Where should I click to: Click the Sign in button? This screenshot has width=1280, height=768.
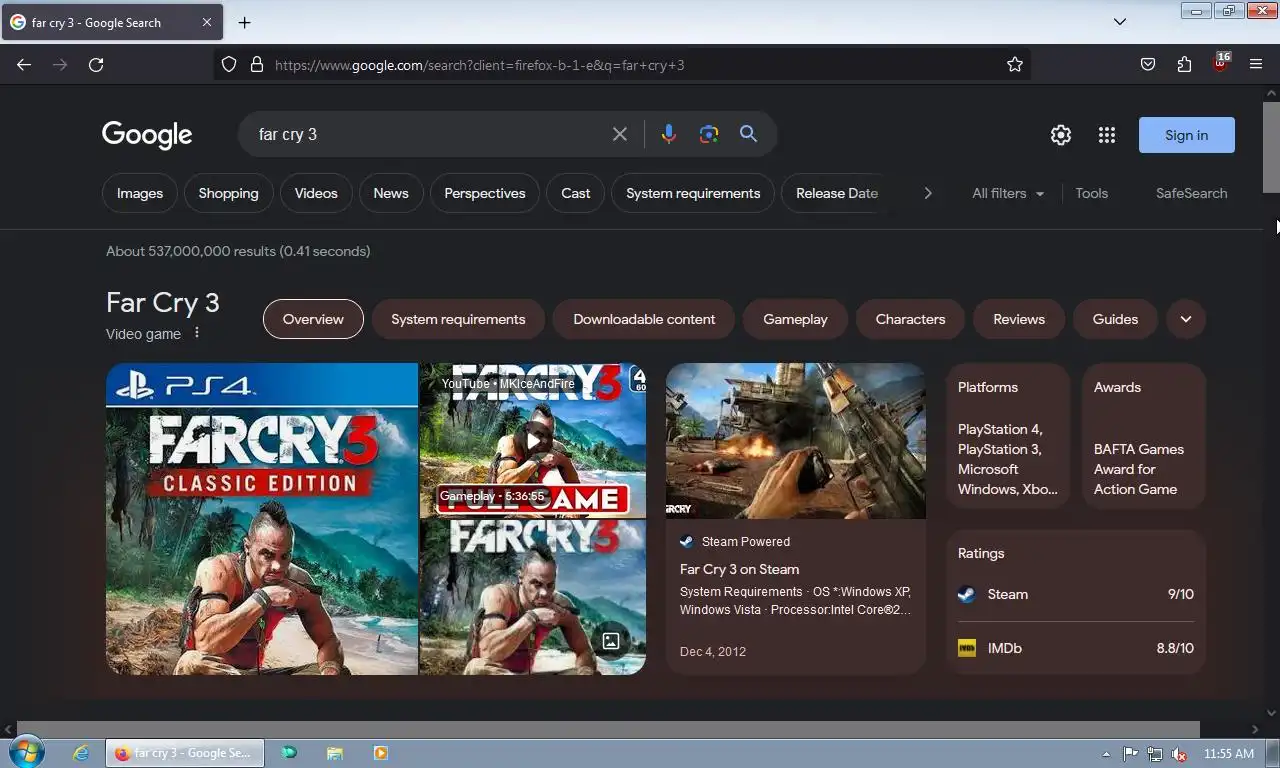pos(1187,135)
